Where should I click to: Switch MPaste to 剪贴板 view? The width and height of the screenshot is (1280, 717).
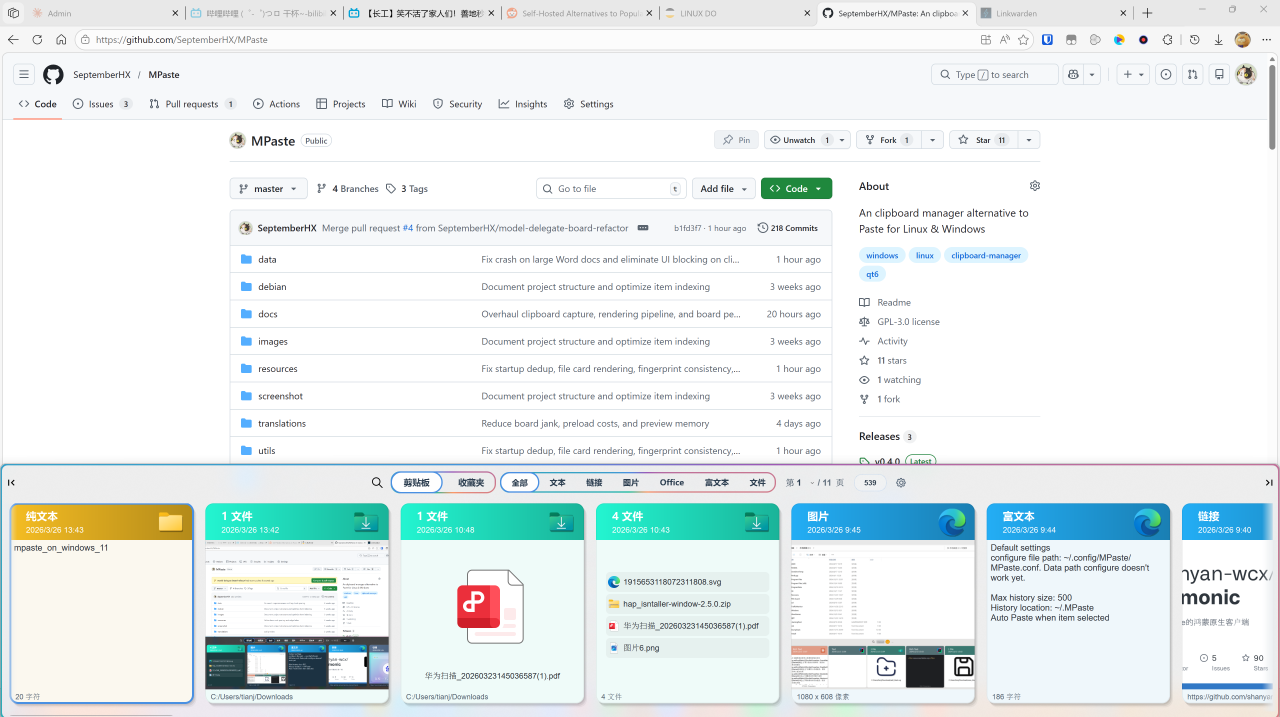[417, 483]
